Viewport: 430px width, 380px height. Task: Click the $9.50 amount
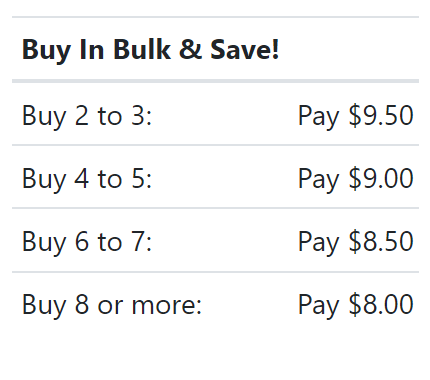pyautogui.click(x=381, y=115)
